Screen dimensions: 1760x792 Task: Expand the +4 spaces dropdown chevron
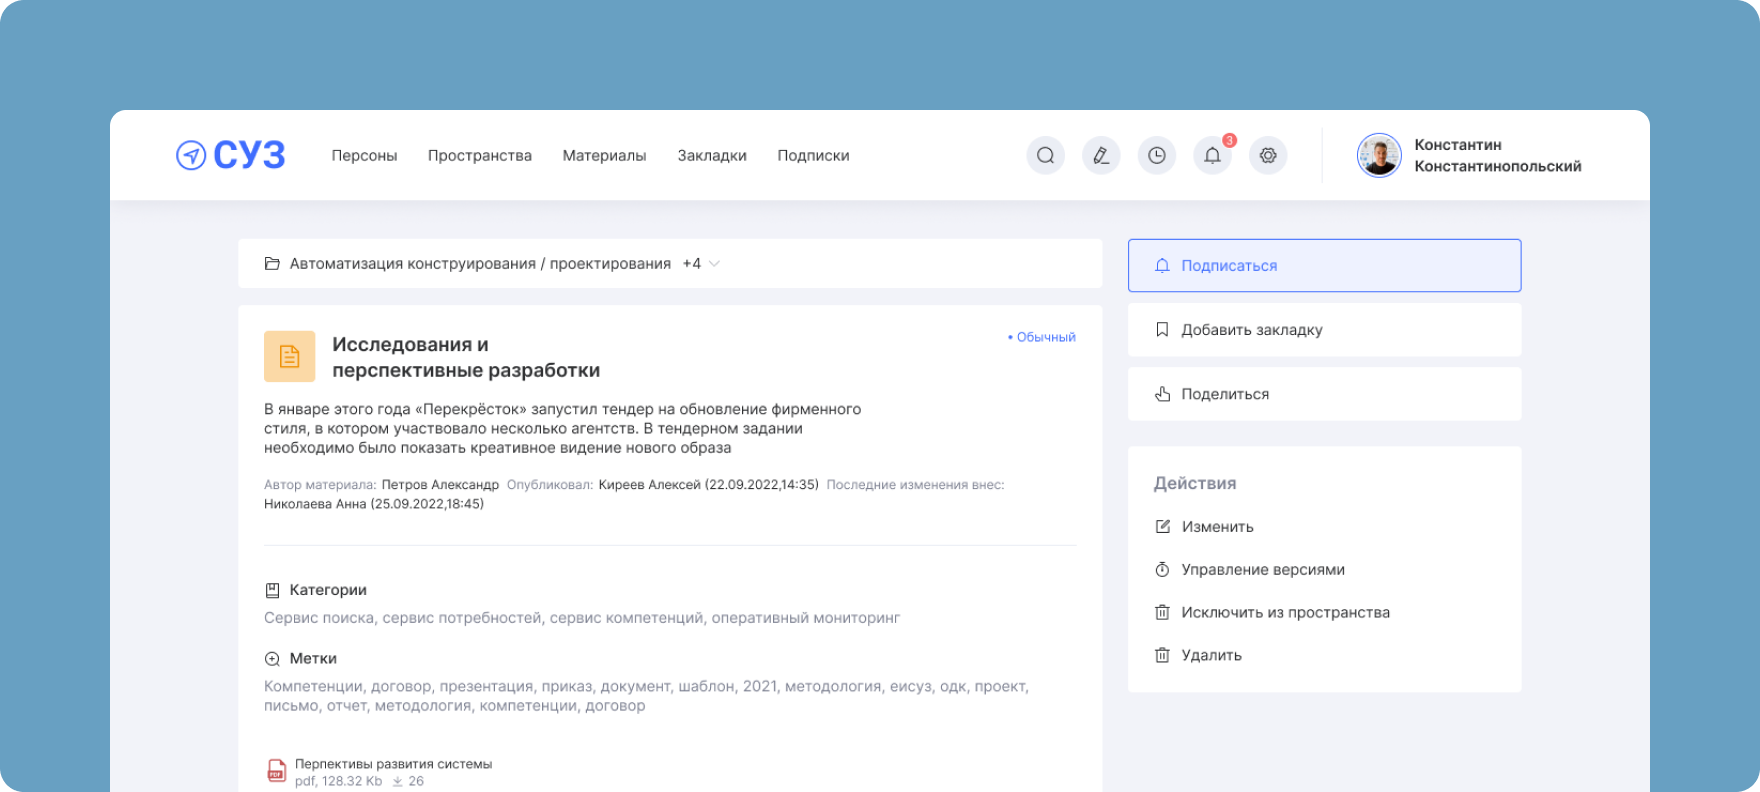pyautogui.click(x=714, y=264)
